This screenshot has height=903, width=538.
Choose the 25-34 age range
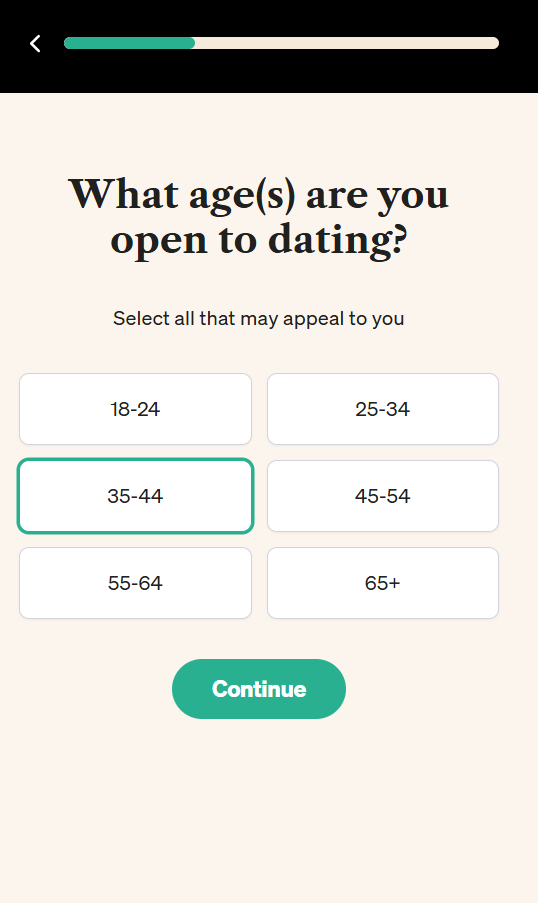[x=382, y=409]
